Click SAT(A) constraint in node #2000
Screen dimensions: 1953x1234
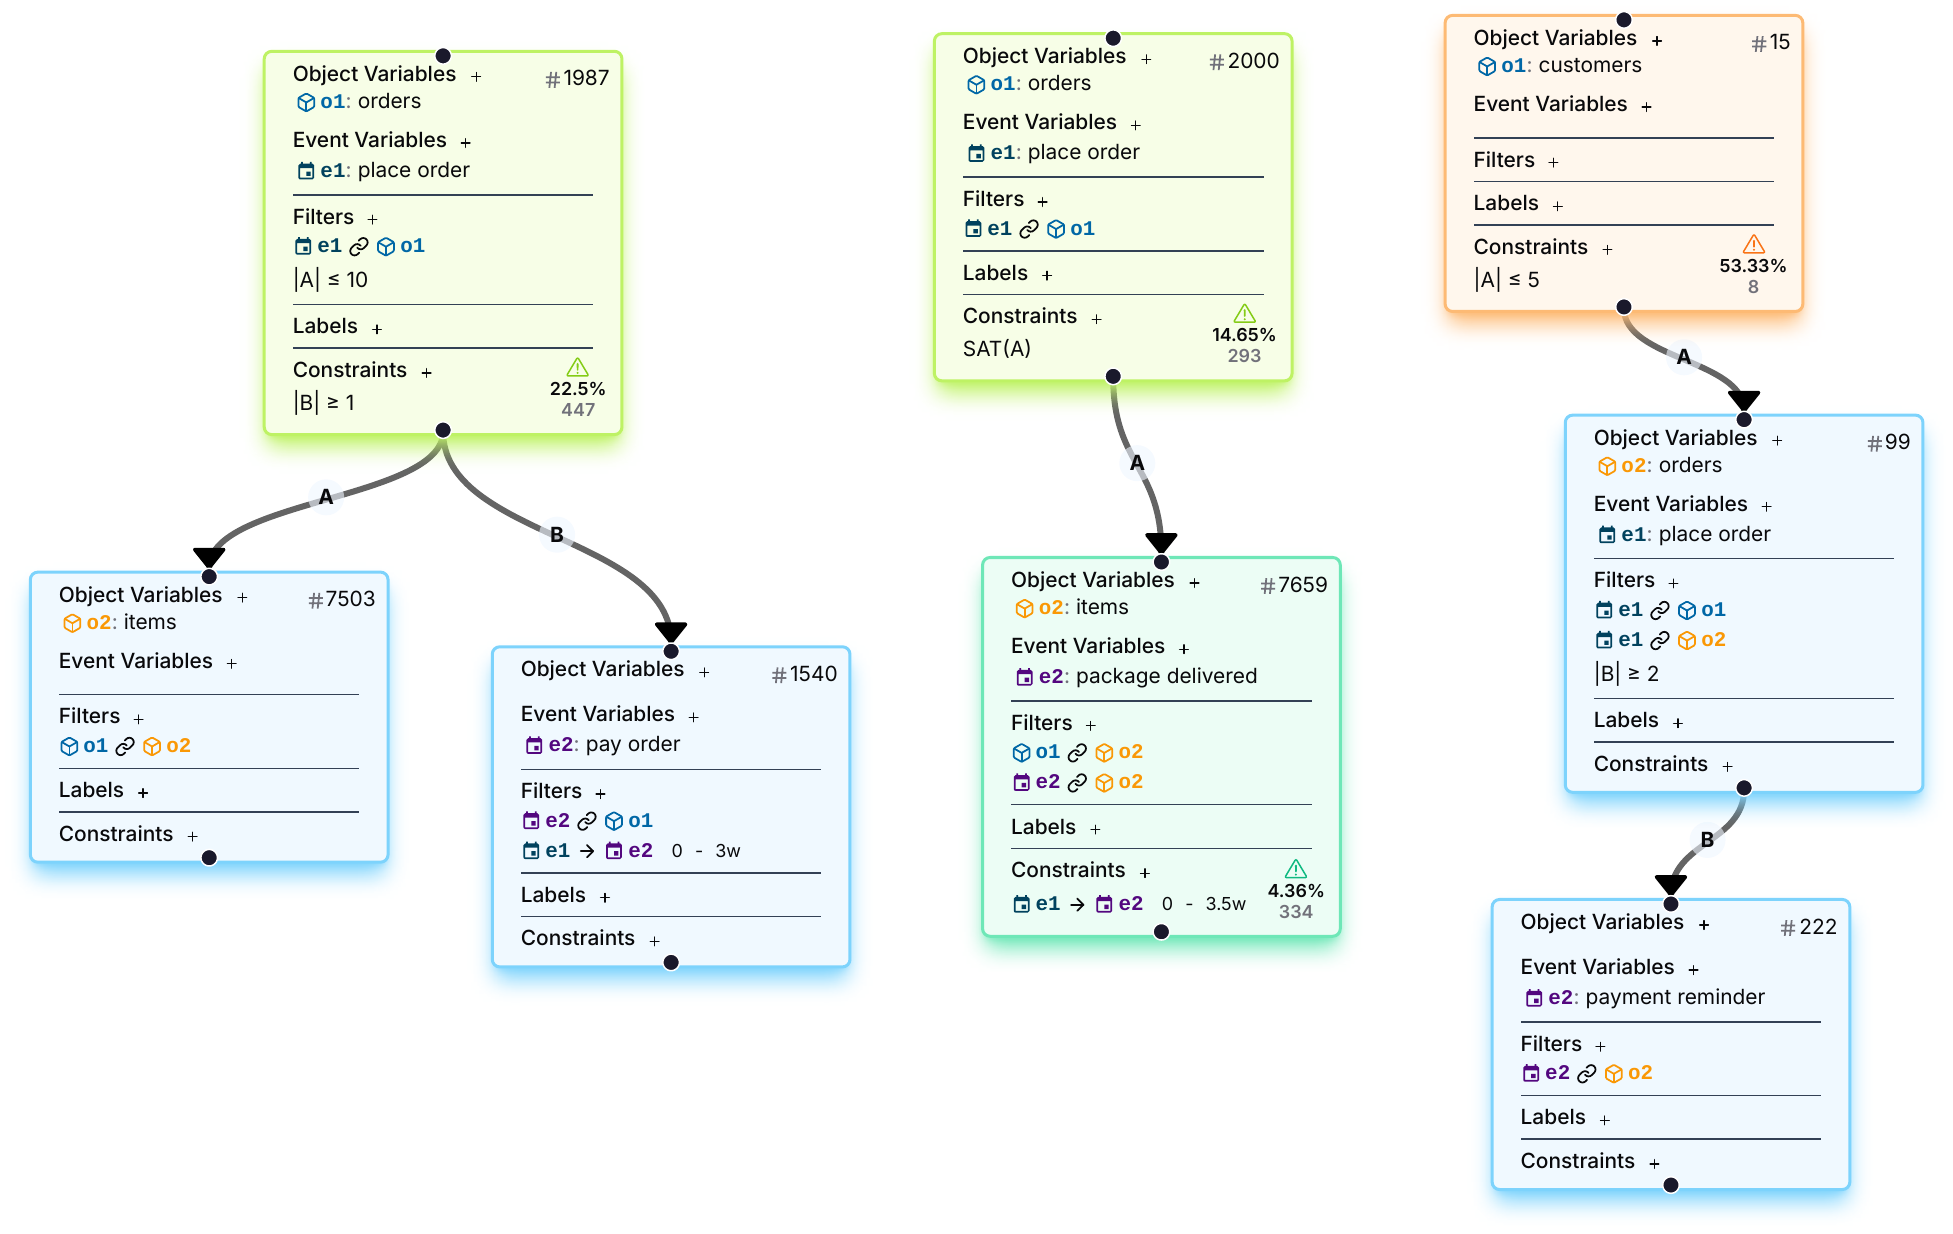pyautogui.click(x=996, y=349)
